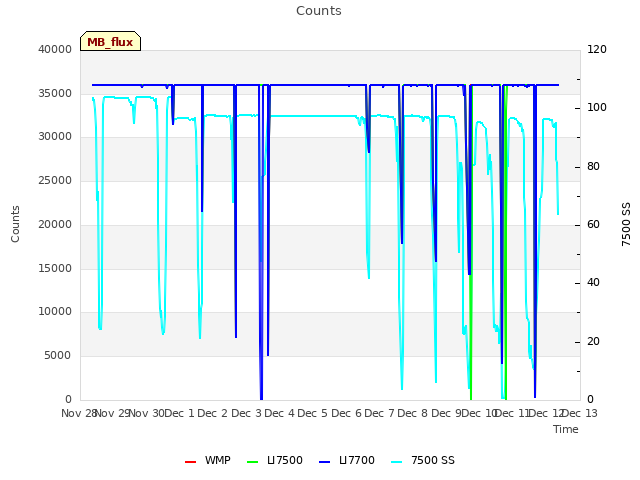Click the 60 right-axis tick label
The image size is (640, 480).
(x=593, y=224)
